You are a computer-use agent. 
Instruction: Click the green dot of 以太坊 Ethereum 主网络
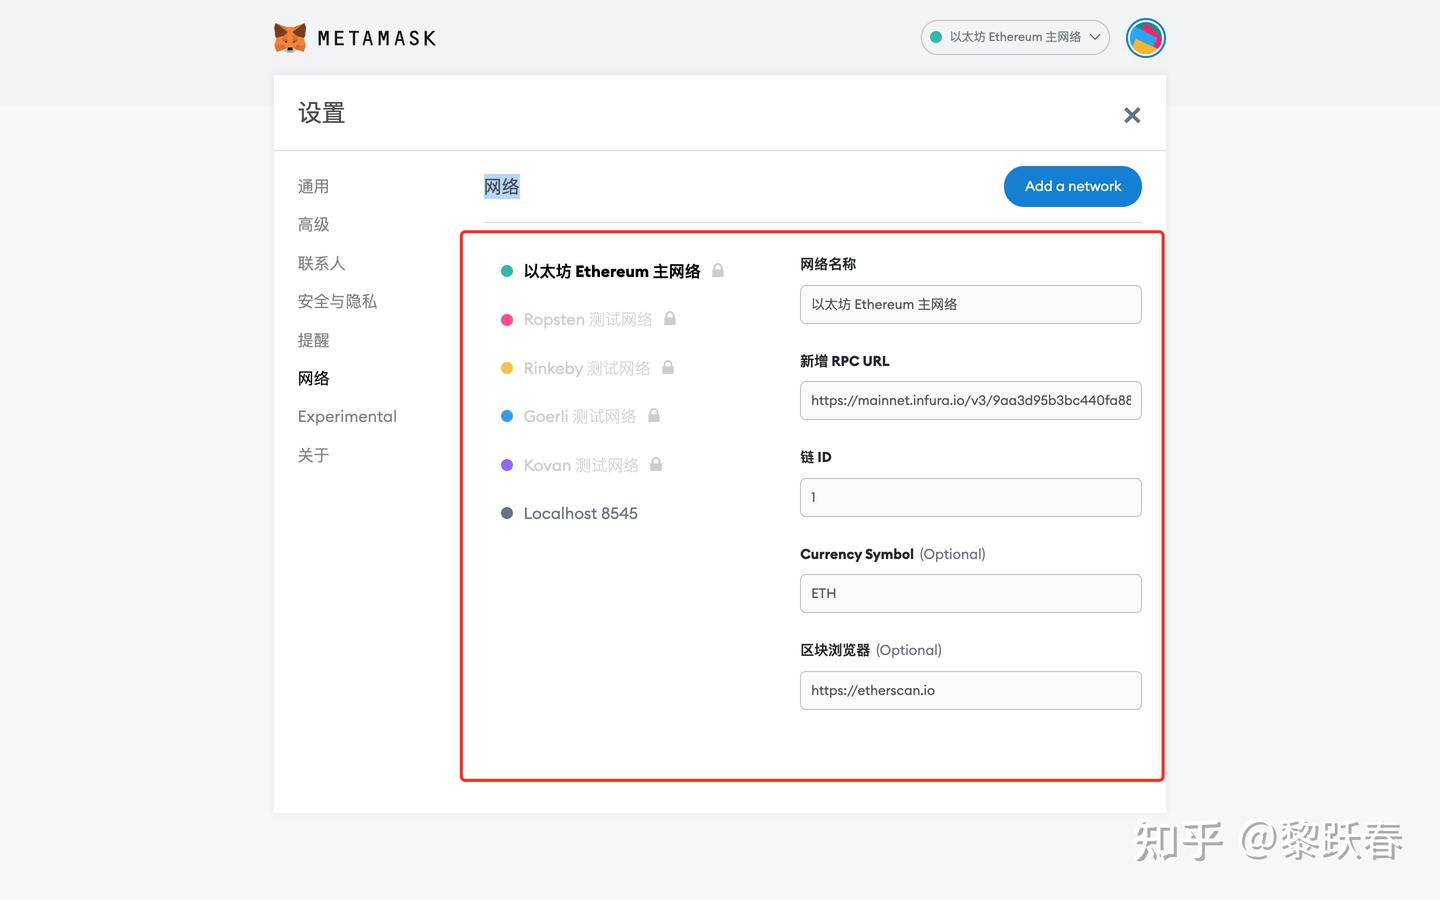coord(507,270)
